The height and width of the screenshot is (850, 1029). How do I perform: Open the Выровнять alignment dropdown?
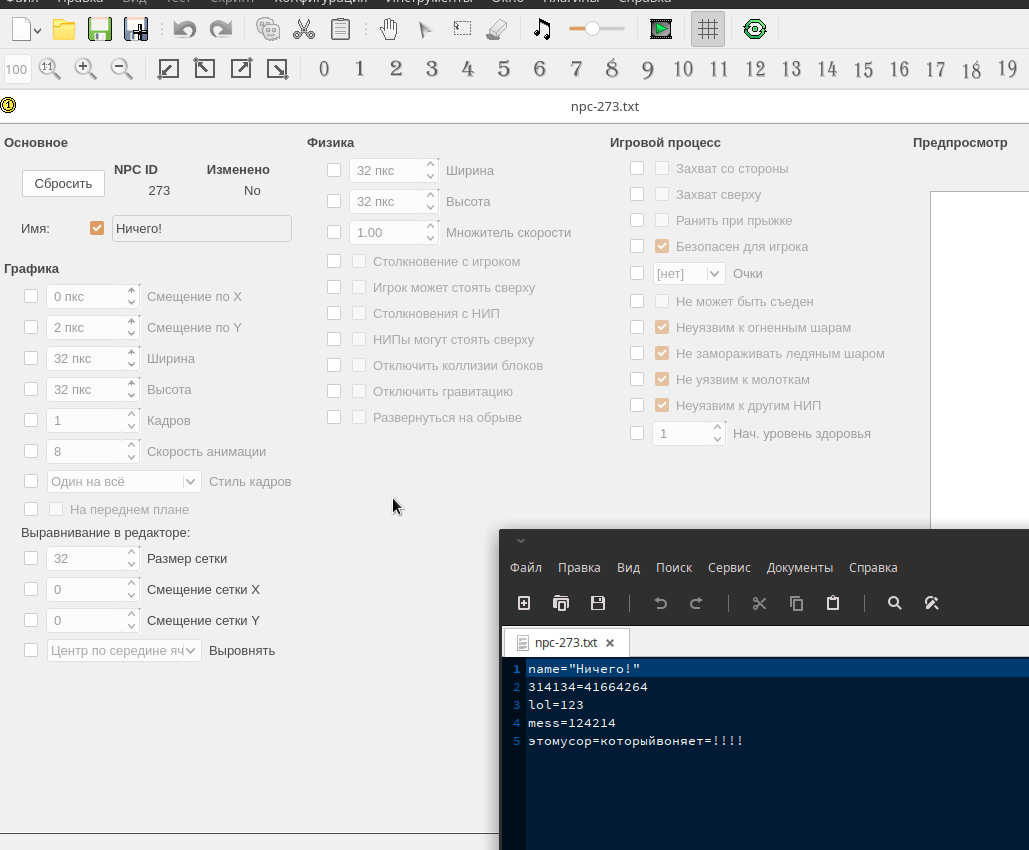(124, 650)
